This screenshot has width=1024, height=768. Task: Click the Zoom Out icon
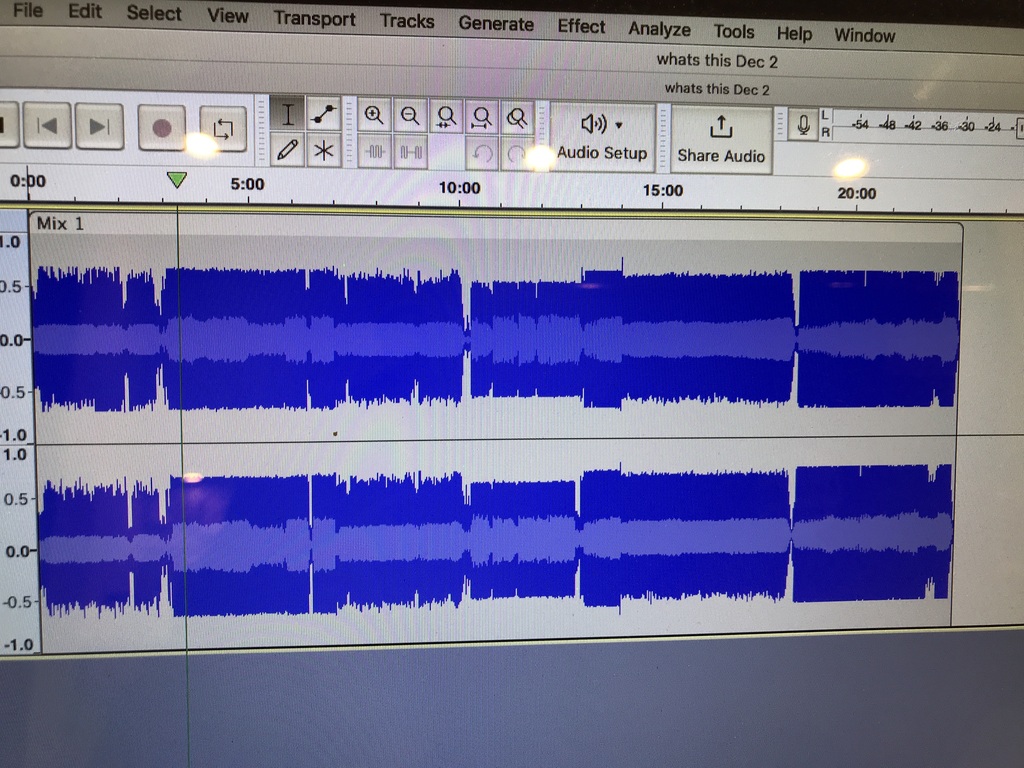(410, 116)
